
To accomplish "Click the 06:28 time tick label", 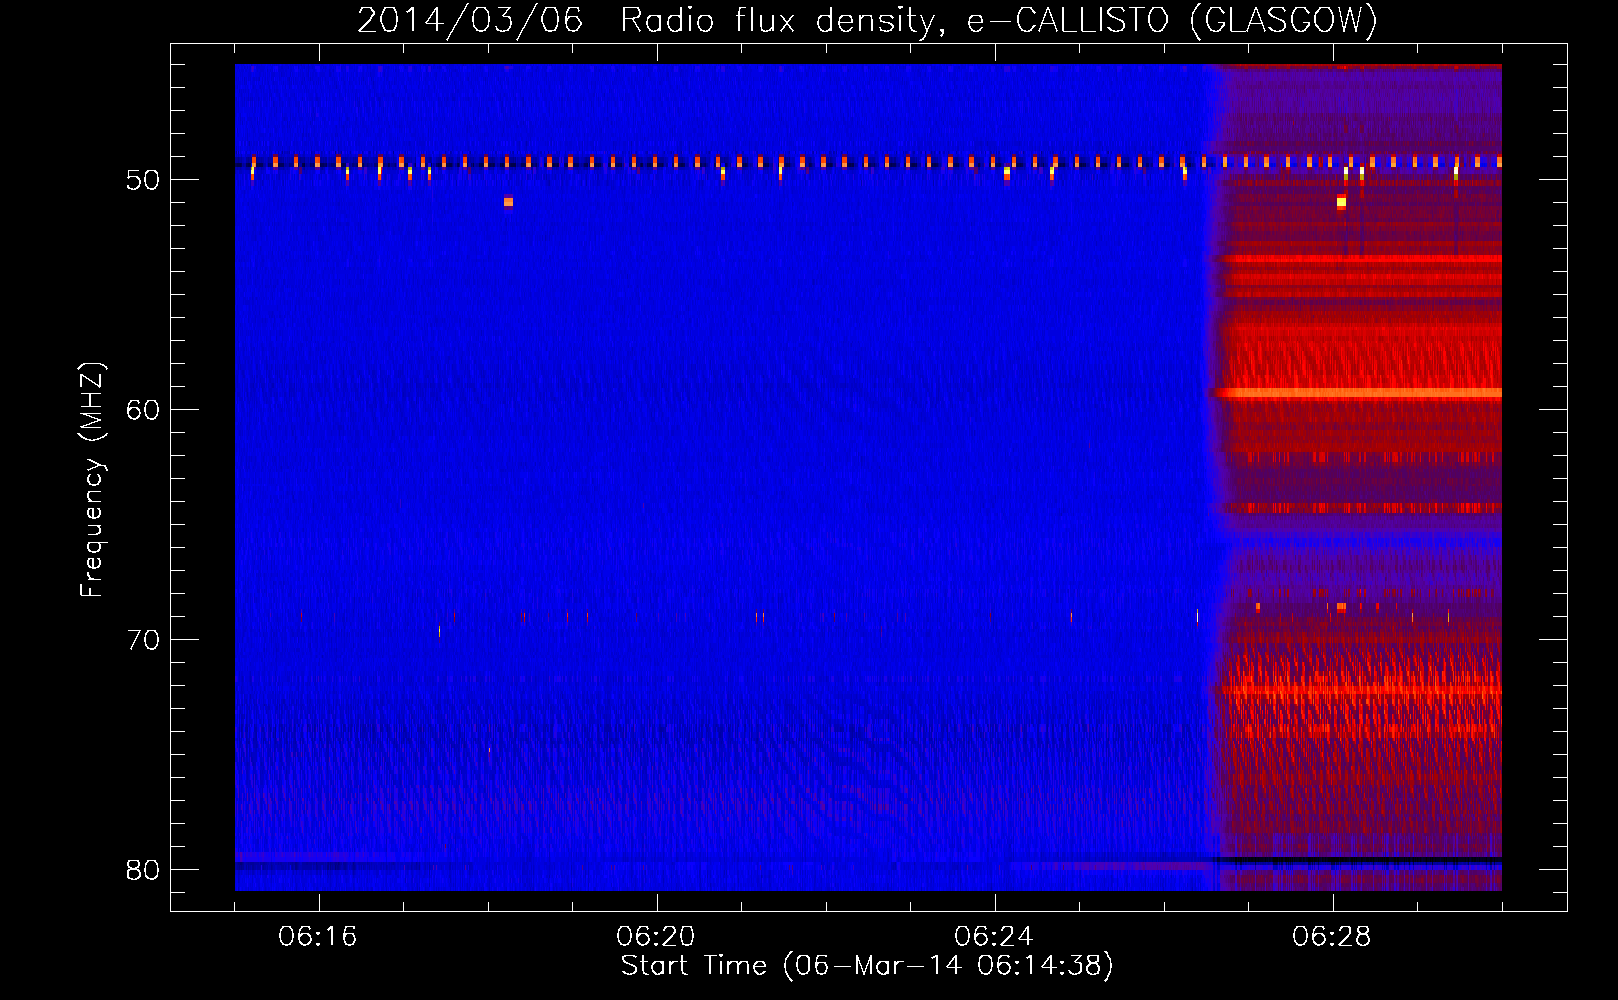I will point(1332,937).
